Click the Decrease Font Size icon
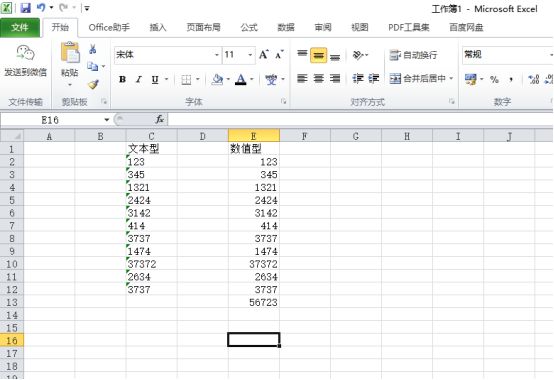 point(279,55)
